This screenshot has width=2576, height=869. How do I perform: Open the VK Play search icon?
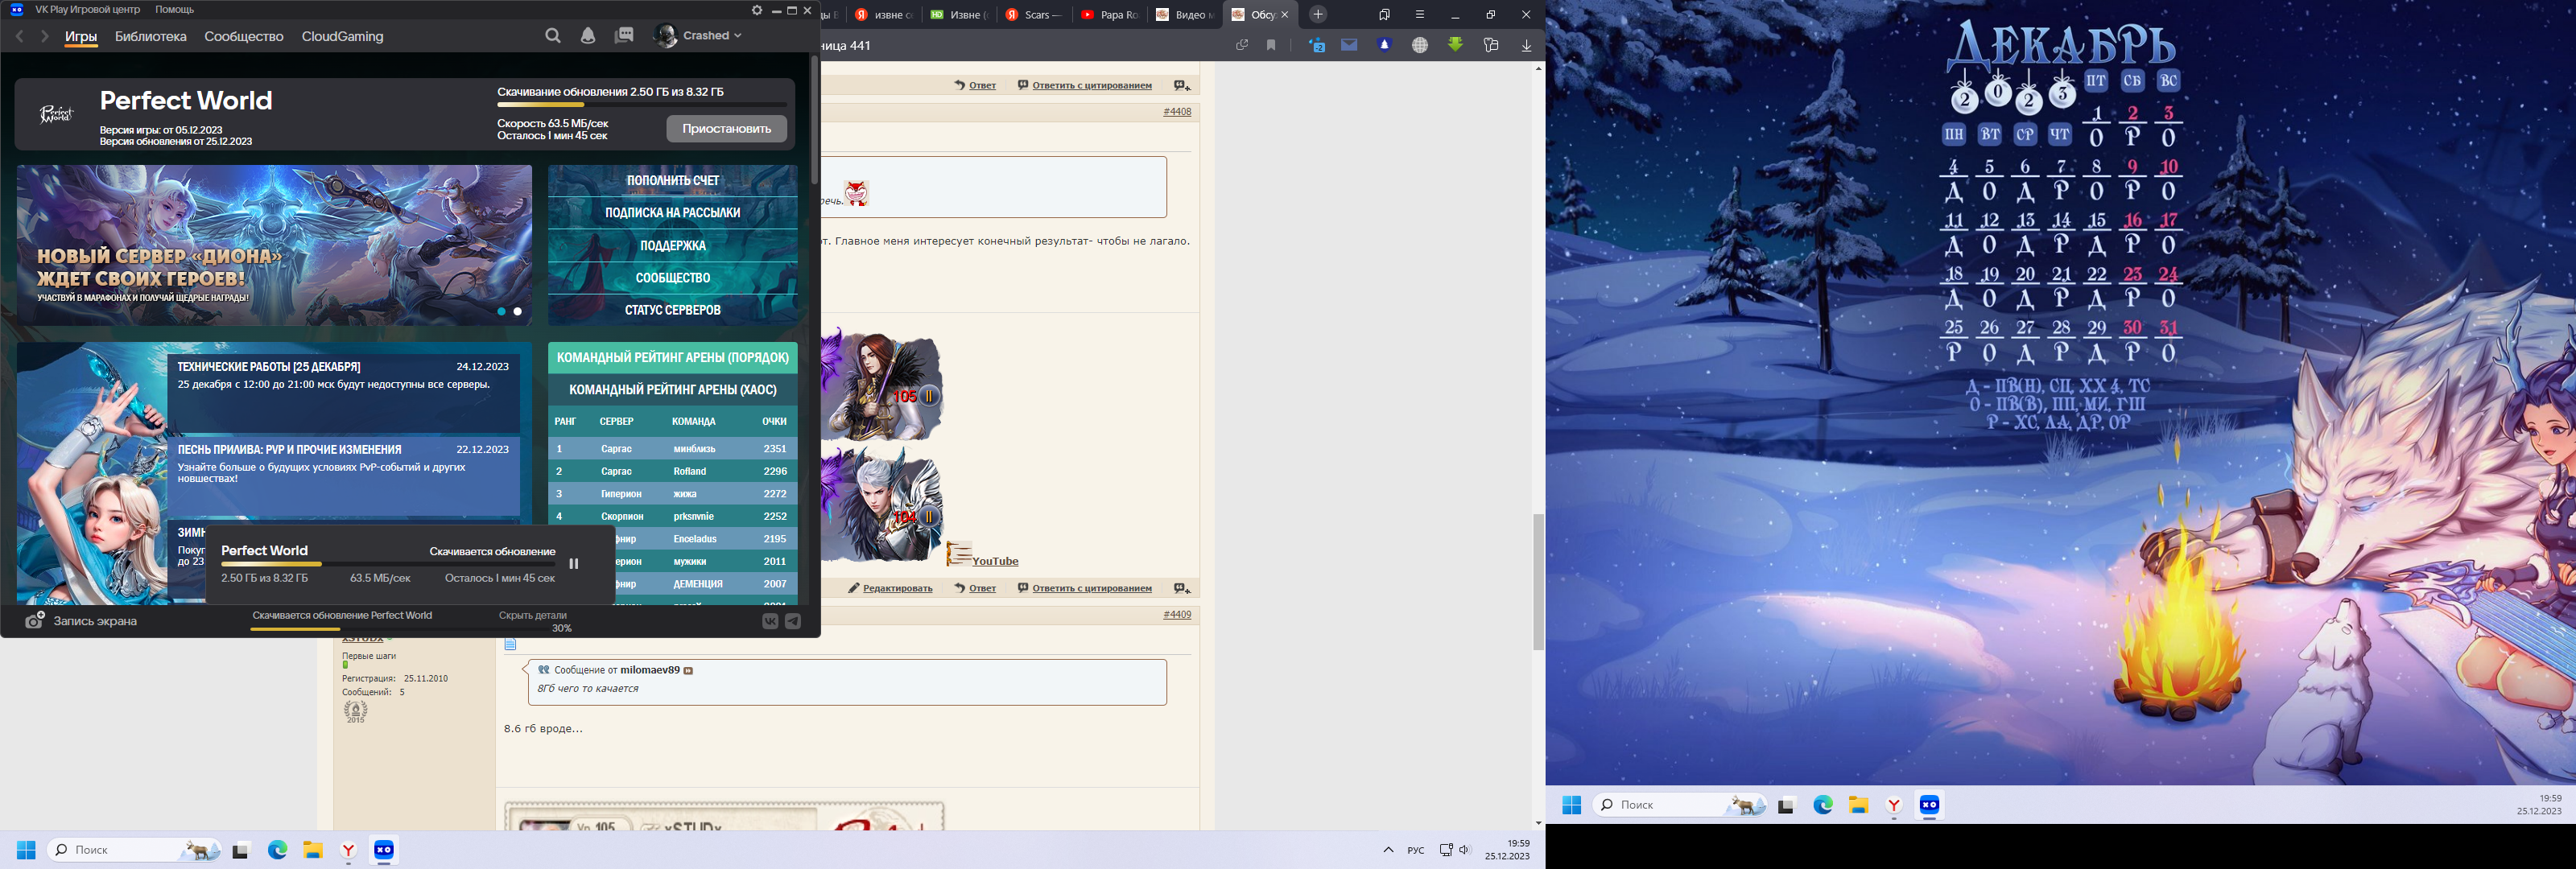(553, 36)
